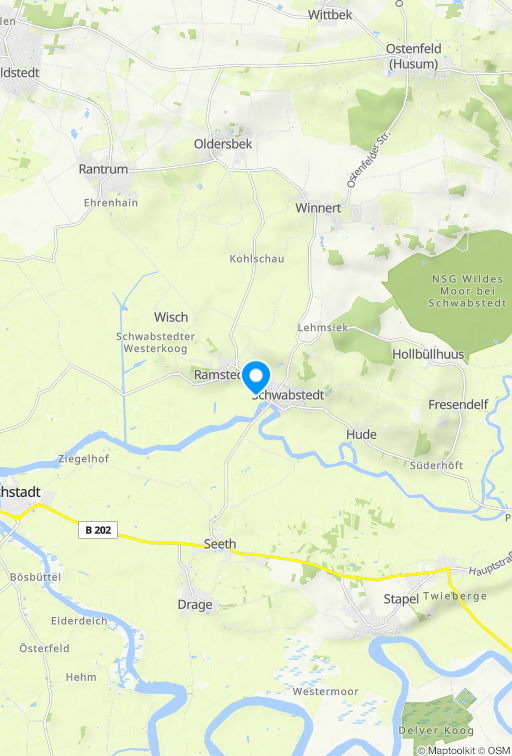512x756 pixels.
Task: Click the OSM attribution link
Action: 496,750
